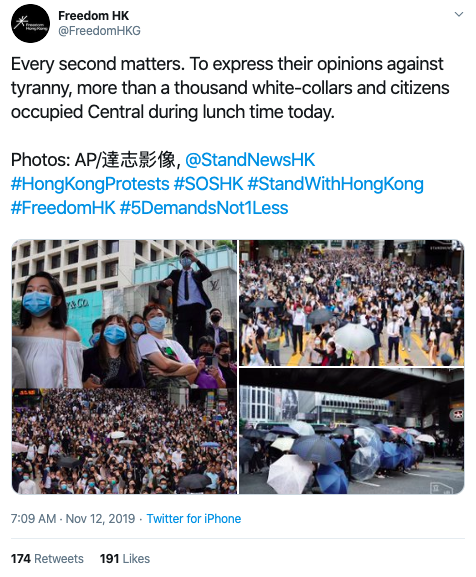View crowd photo with white umbrella
This screenshot has height=577, width=476.
pyautogui.click(x=352, y=303)
